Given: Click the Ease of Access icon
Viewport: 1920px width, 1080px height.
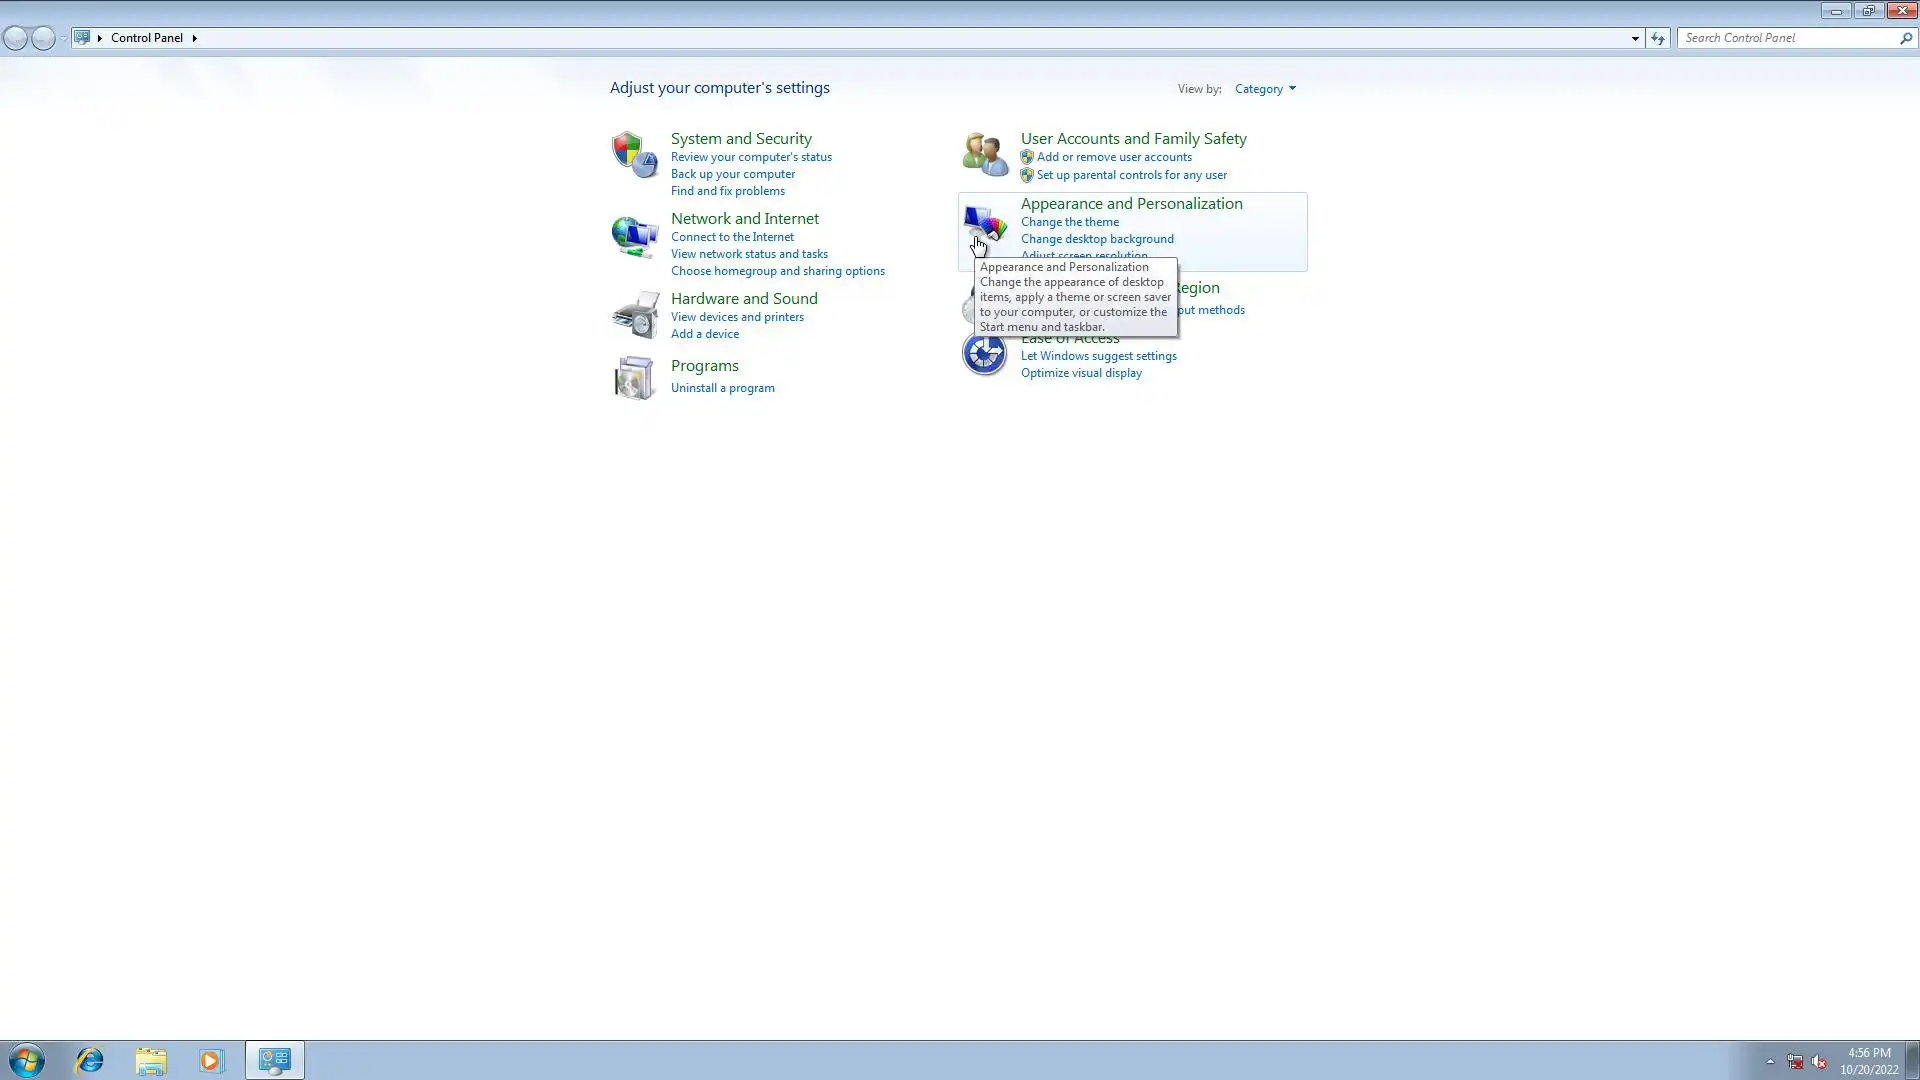Looking at the screenshot, I should click(984, 354).
